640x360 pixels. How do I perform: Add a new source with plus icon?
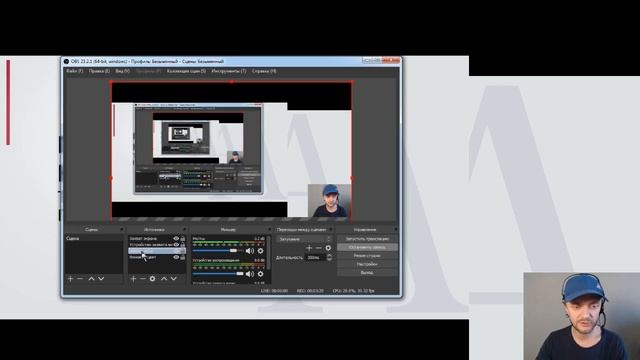pyautogui.click(x=133, y=279)
